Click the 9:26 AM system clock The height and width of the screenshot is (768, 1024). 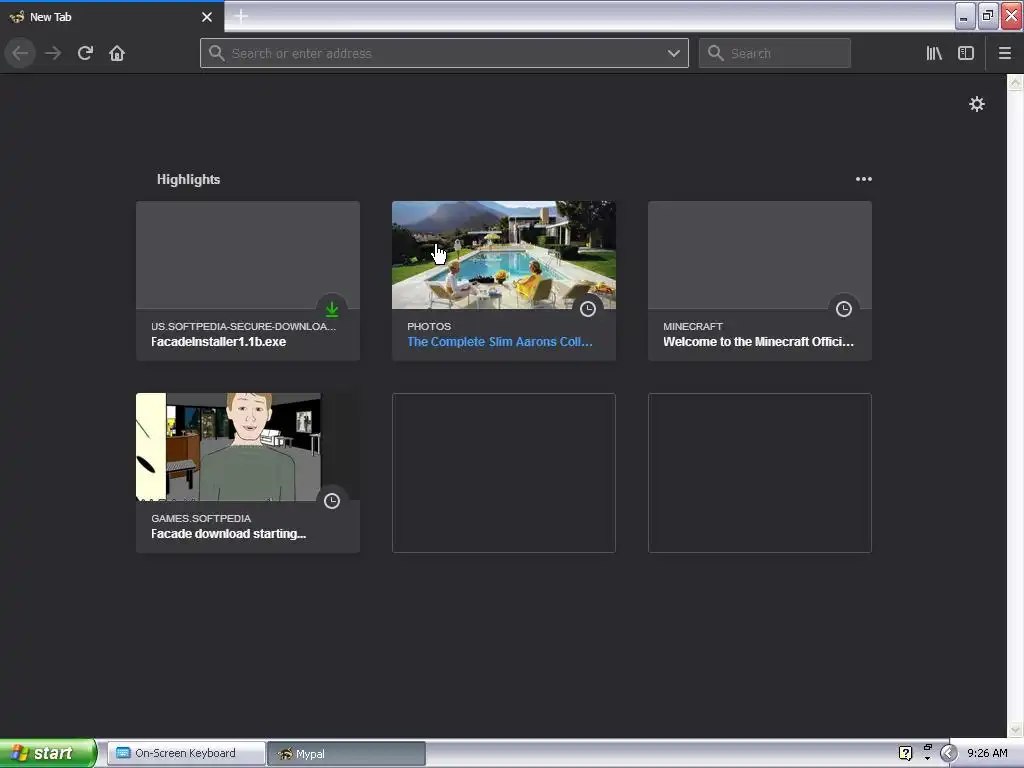pos(987,753)
